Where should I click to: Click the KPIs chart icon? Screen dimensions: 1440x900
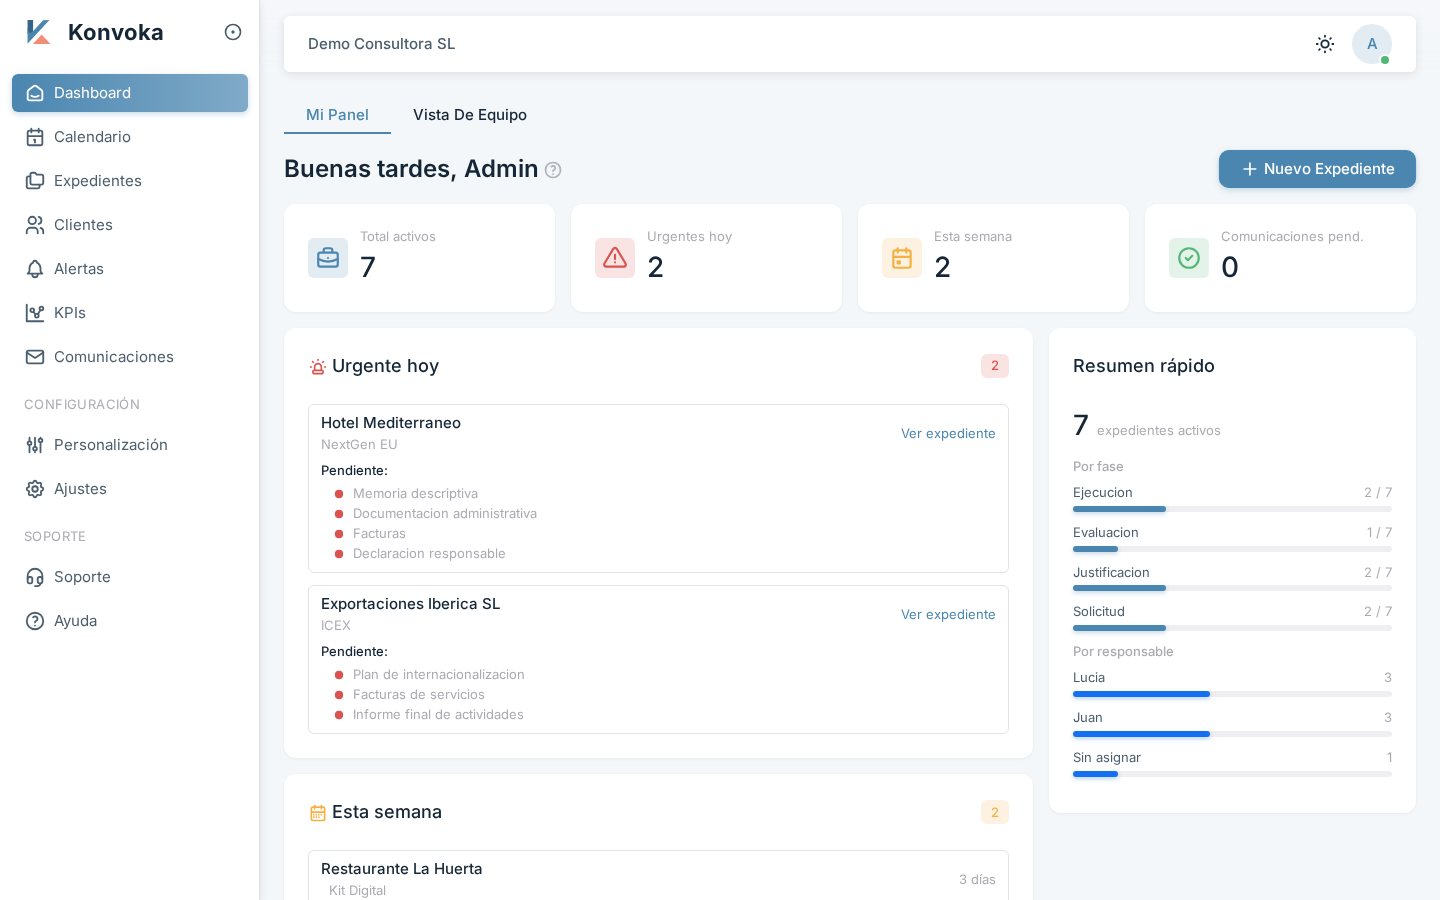point(35,313)
